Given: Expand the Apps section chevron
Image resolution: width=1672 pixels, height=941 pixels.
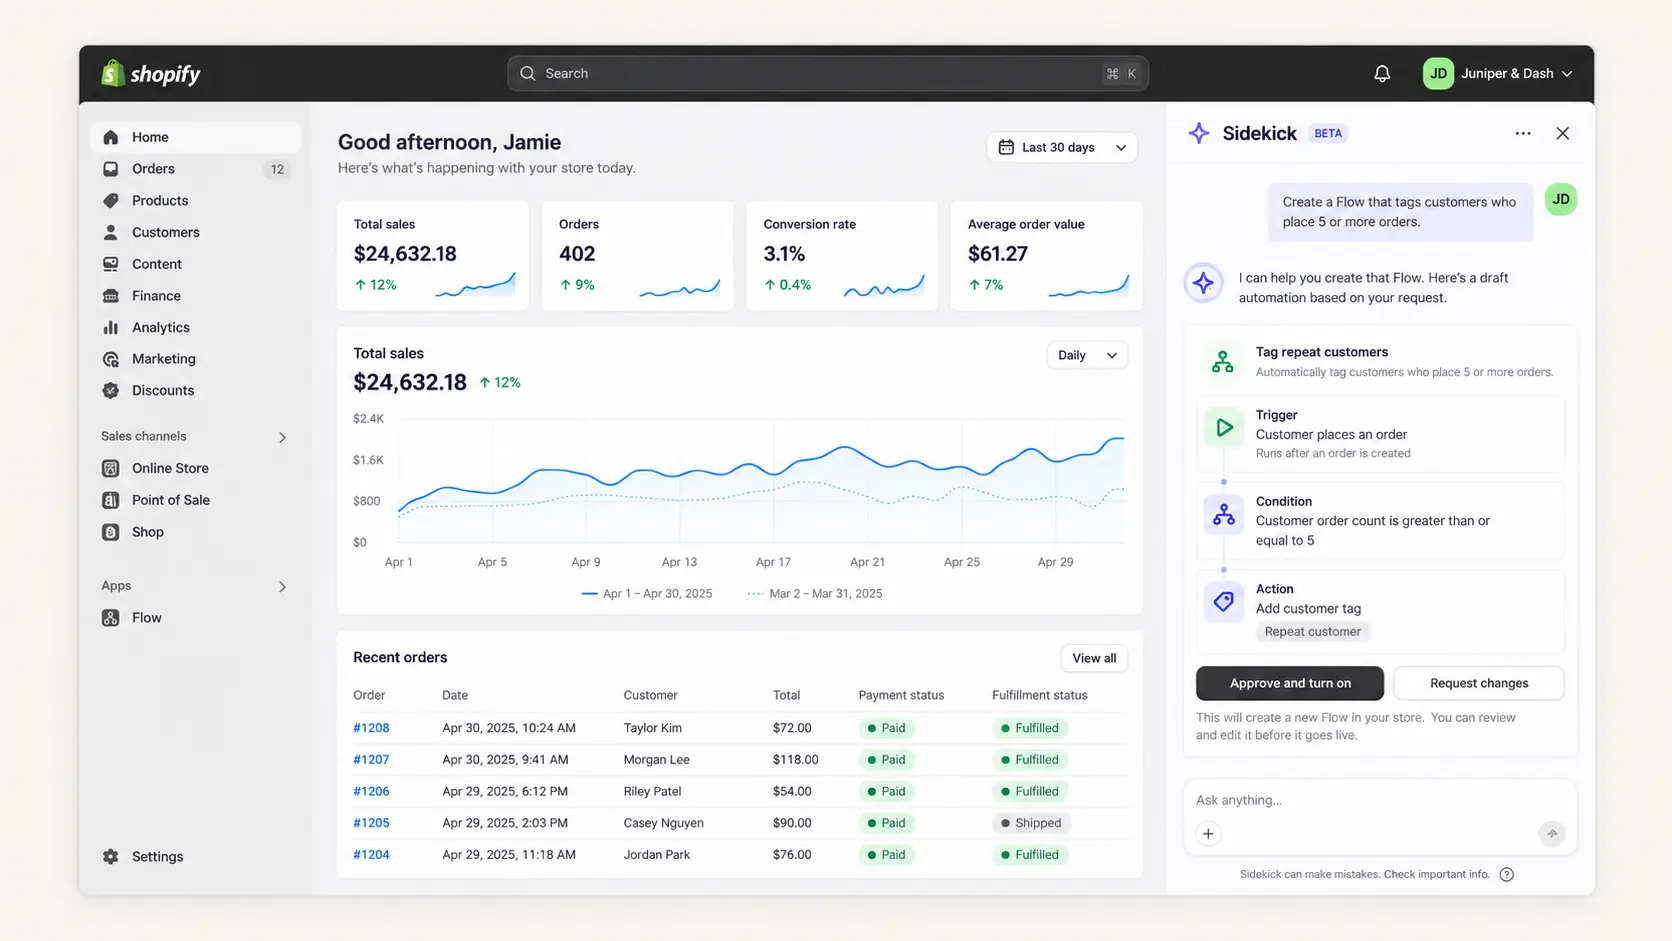Looking at the screenshot, I should (x=282, y=587).
